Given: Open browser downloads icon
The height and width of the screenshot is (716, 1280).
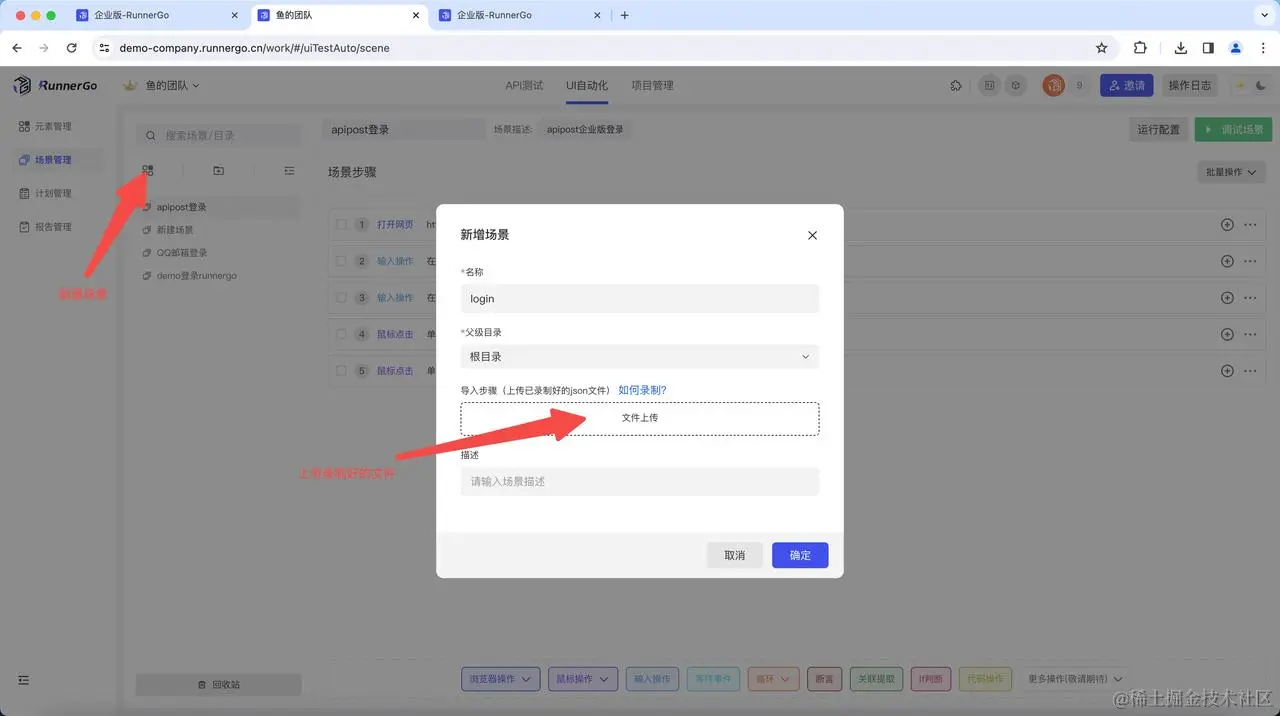Looking at the screenshot, I should (1181, 47).
